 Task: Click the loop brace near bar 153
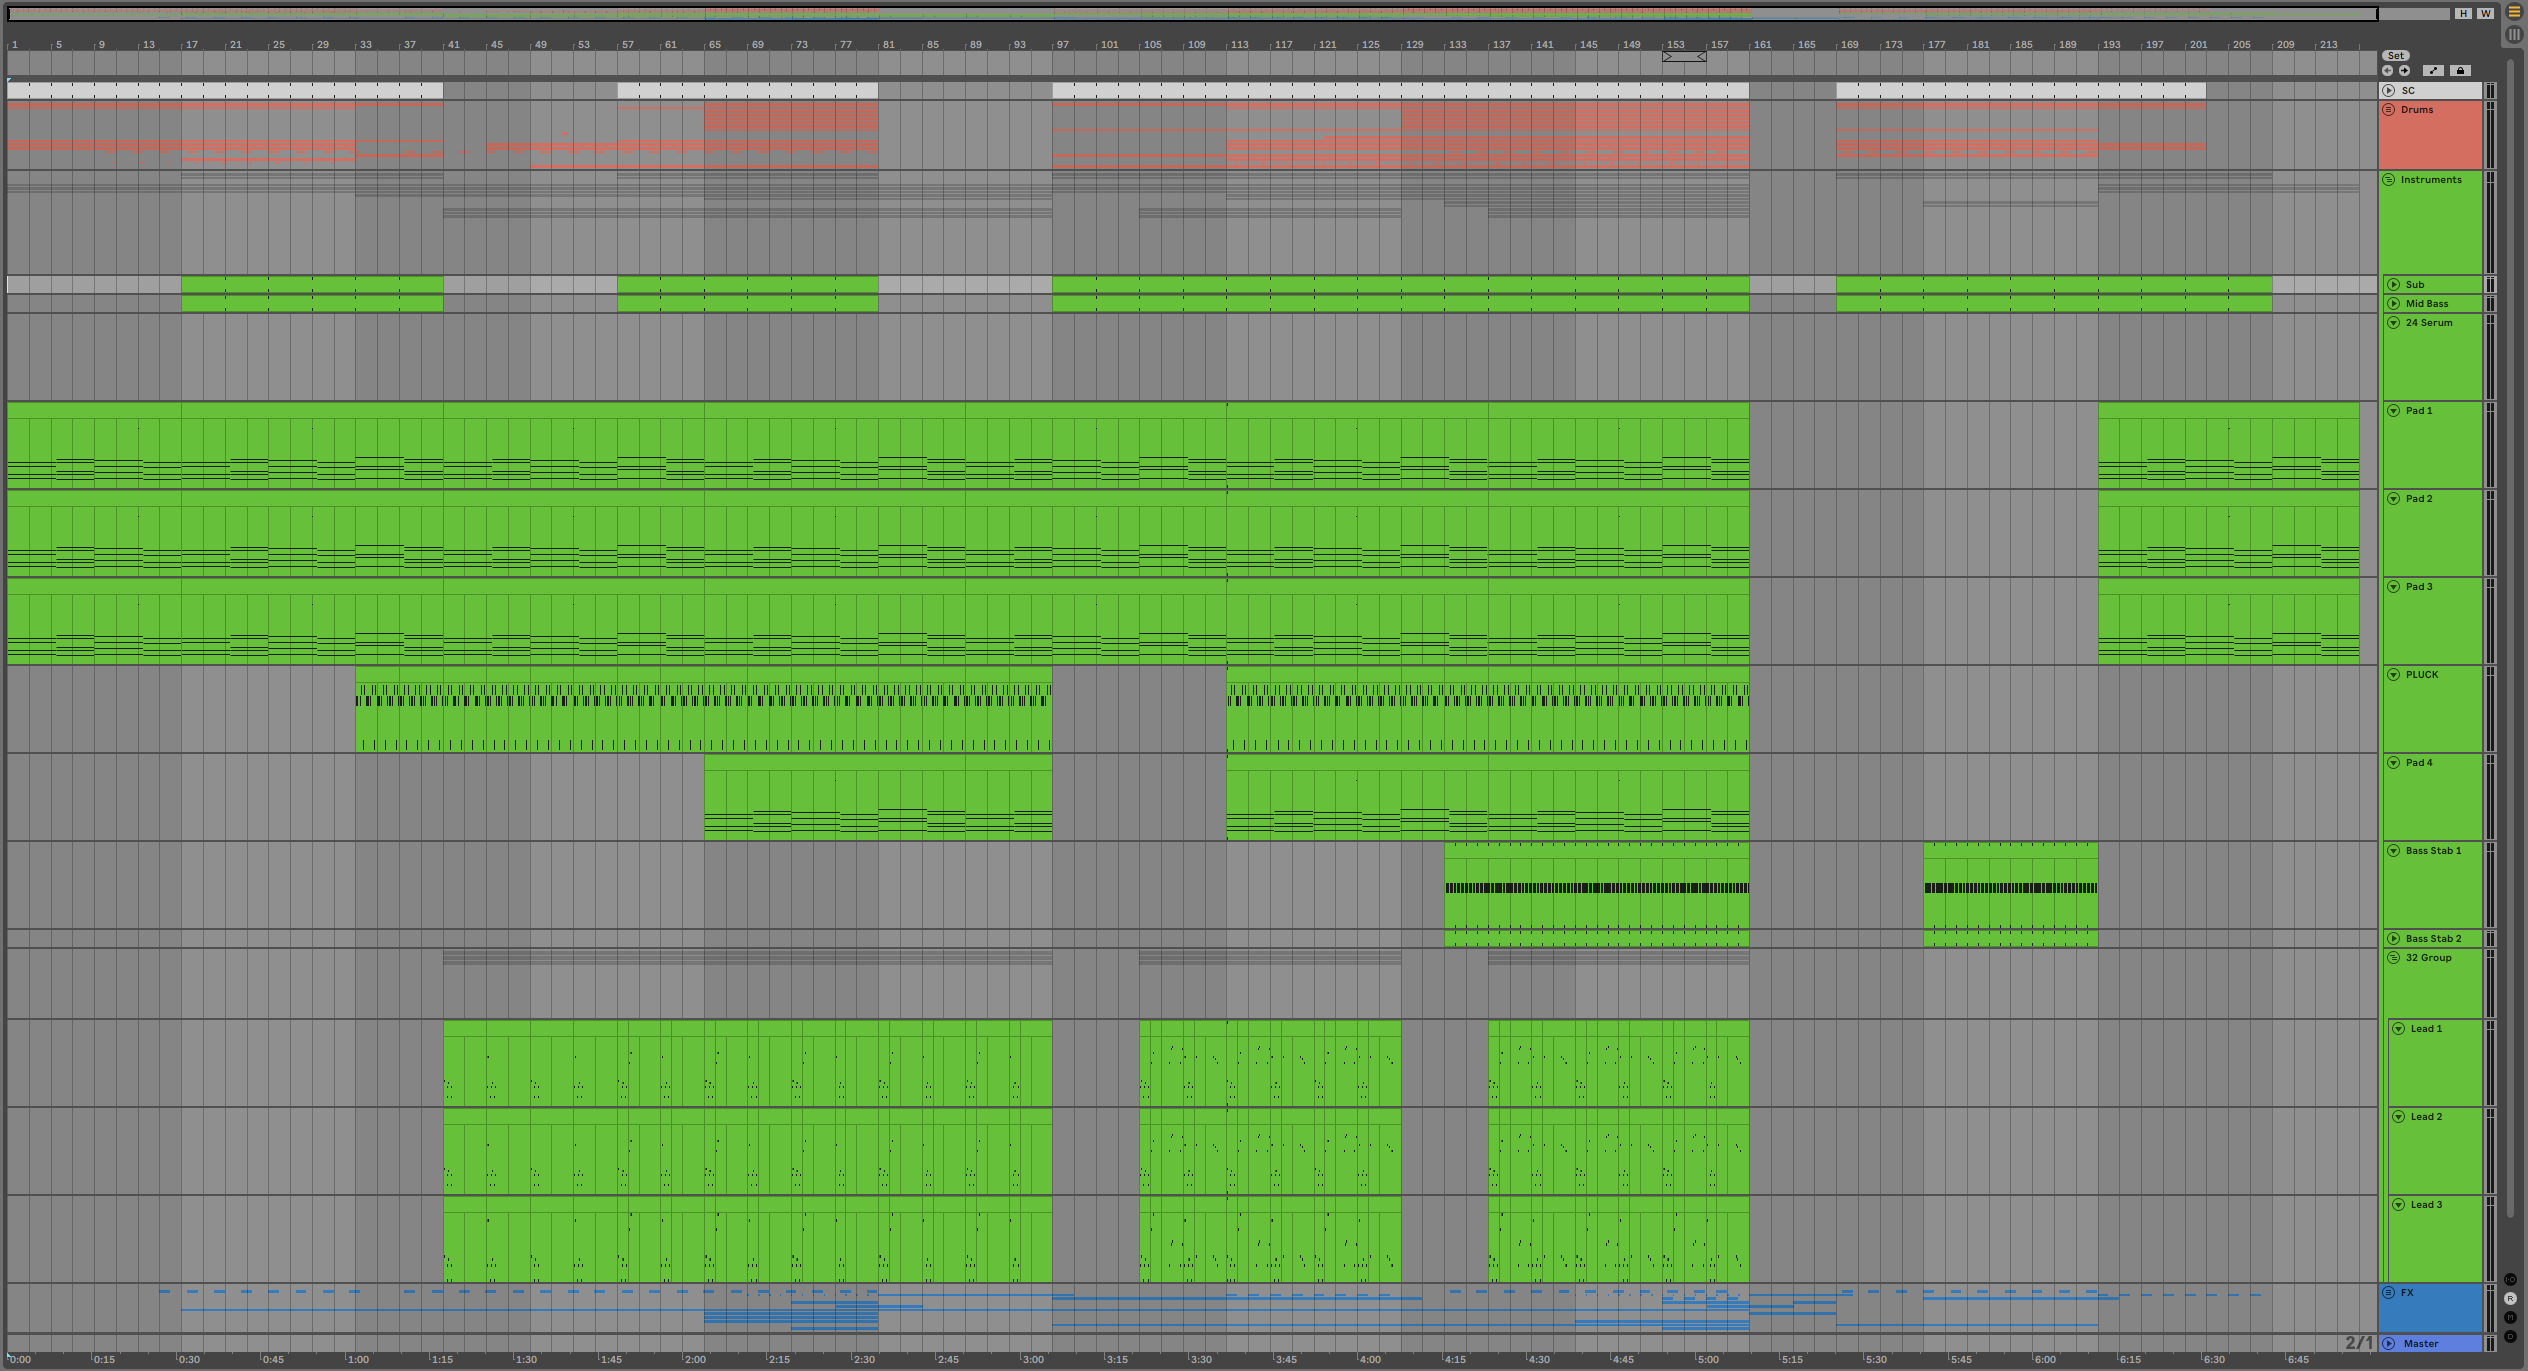point(1684,57)
